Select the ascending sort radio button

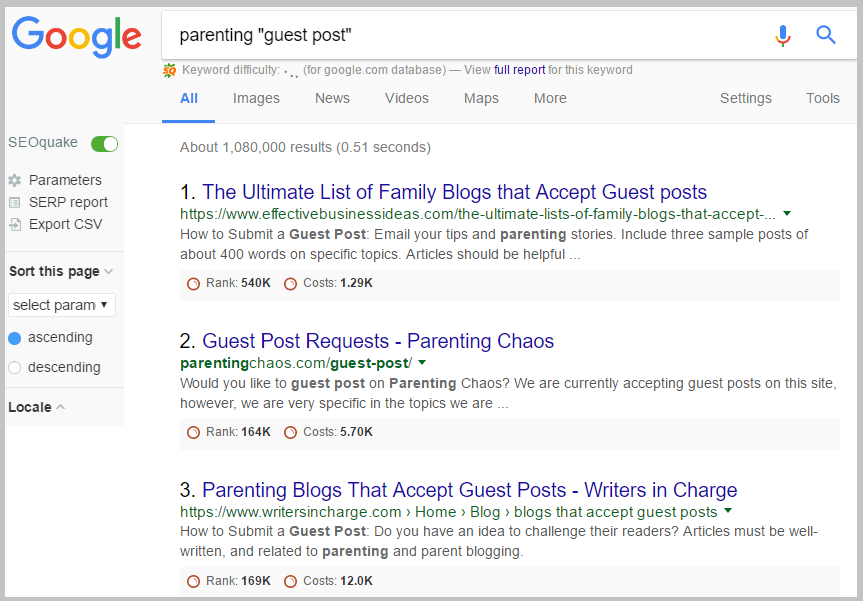[15, 338]
